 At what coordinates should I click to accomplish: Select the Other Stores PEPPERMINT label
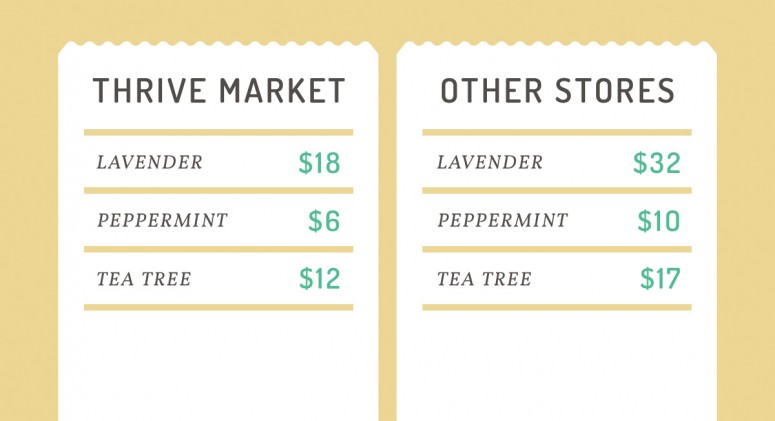pyautogui.click(x=502, y=220)
